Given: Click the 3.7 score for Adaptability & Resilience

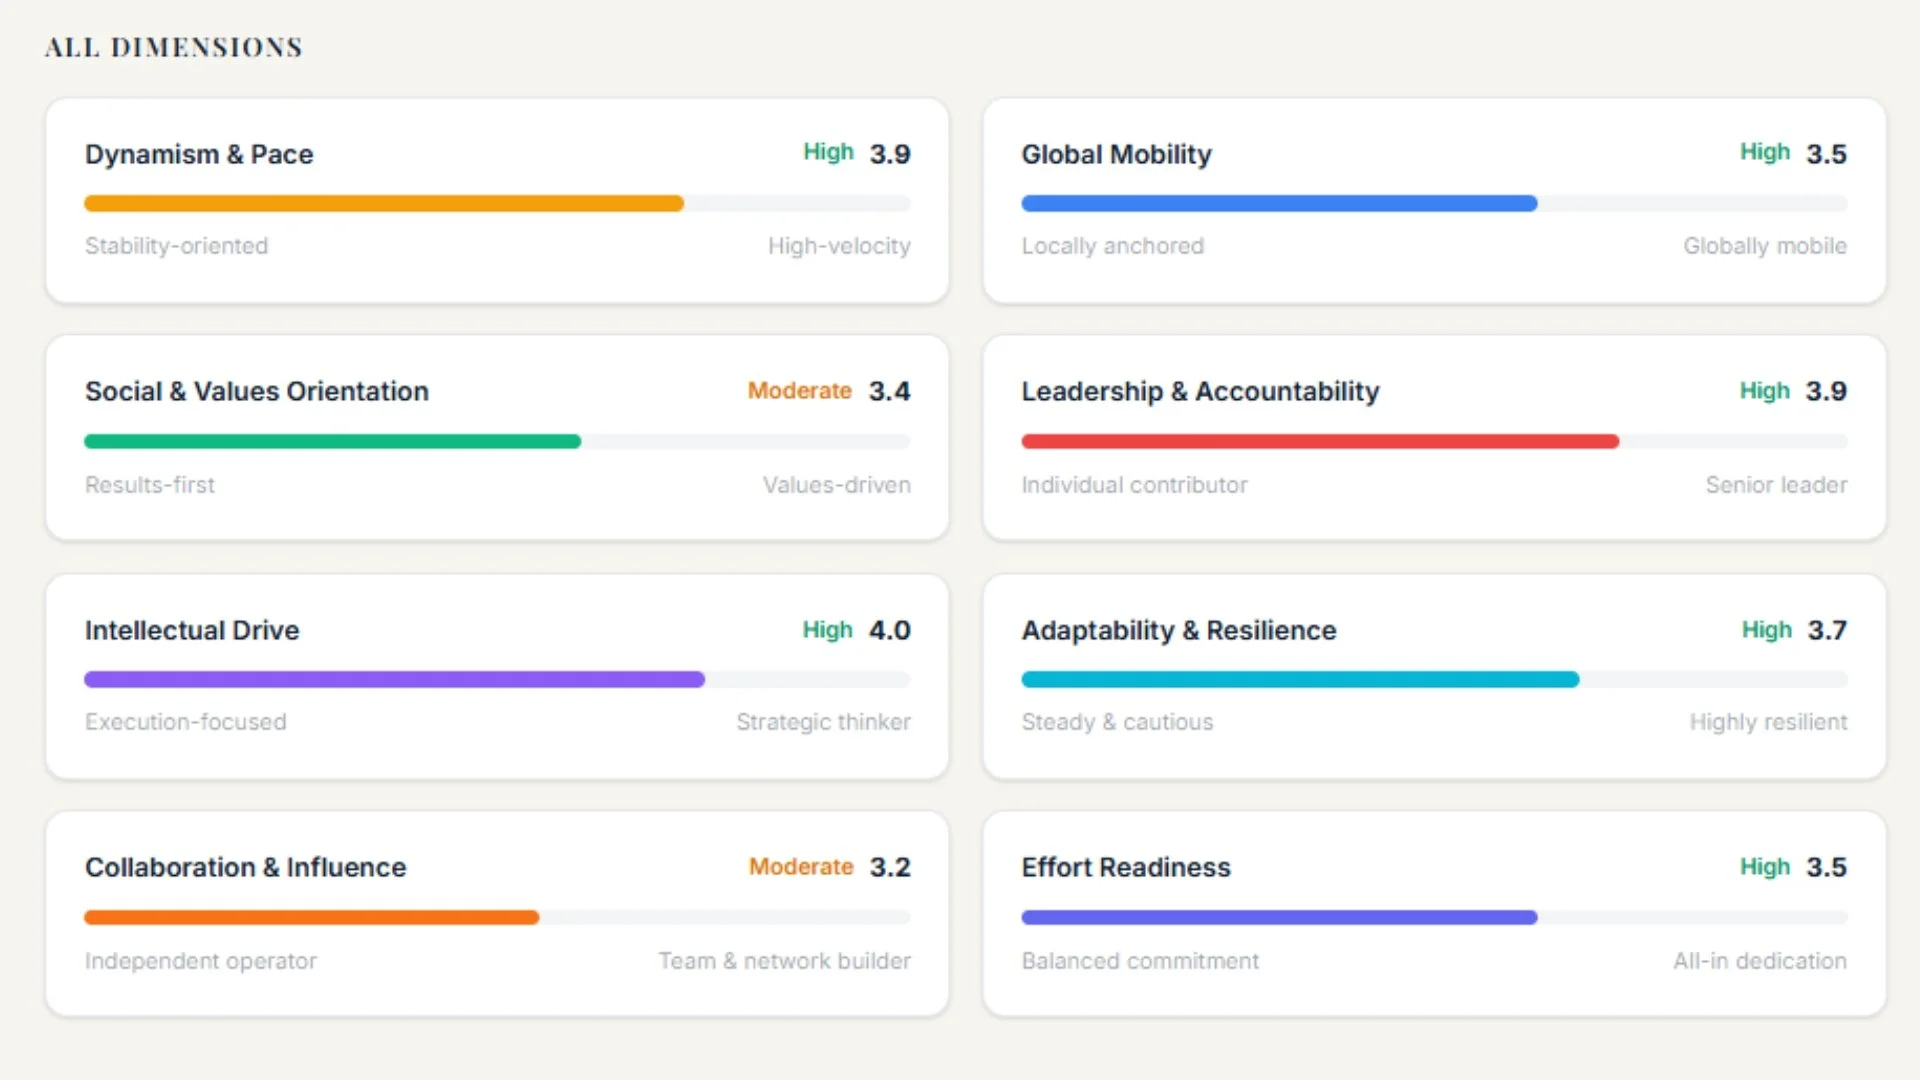Looking at the screenshot, I should point(1827,630).
